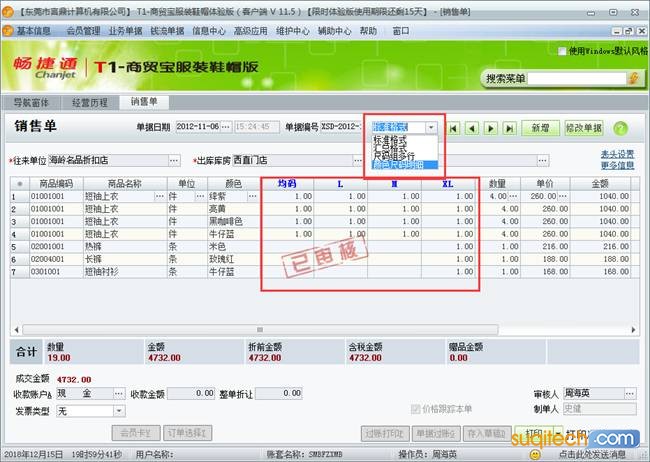Viewport: 650px width, 462px height.
Task: Click cell 热裤 in row 5
Action: click(125, 247)
